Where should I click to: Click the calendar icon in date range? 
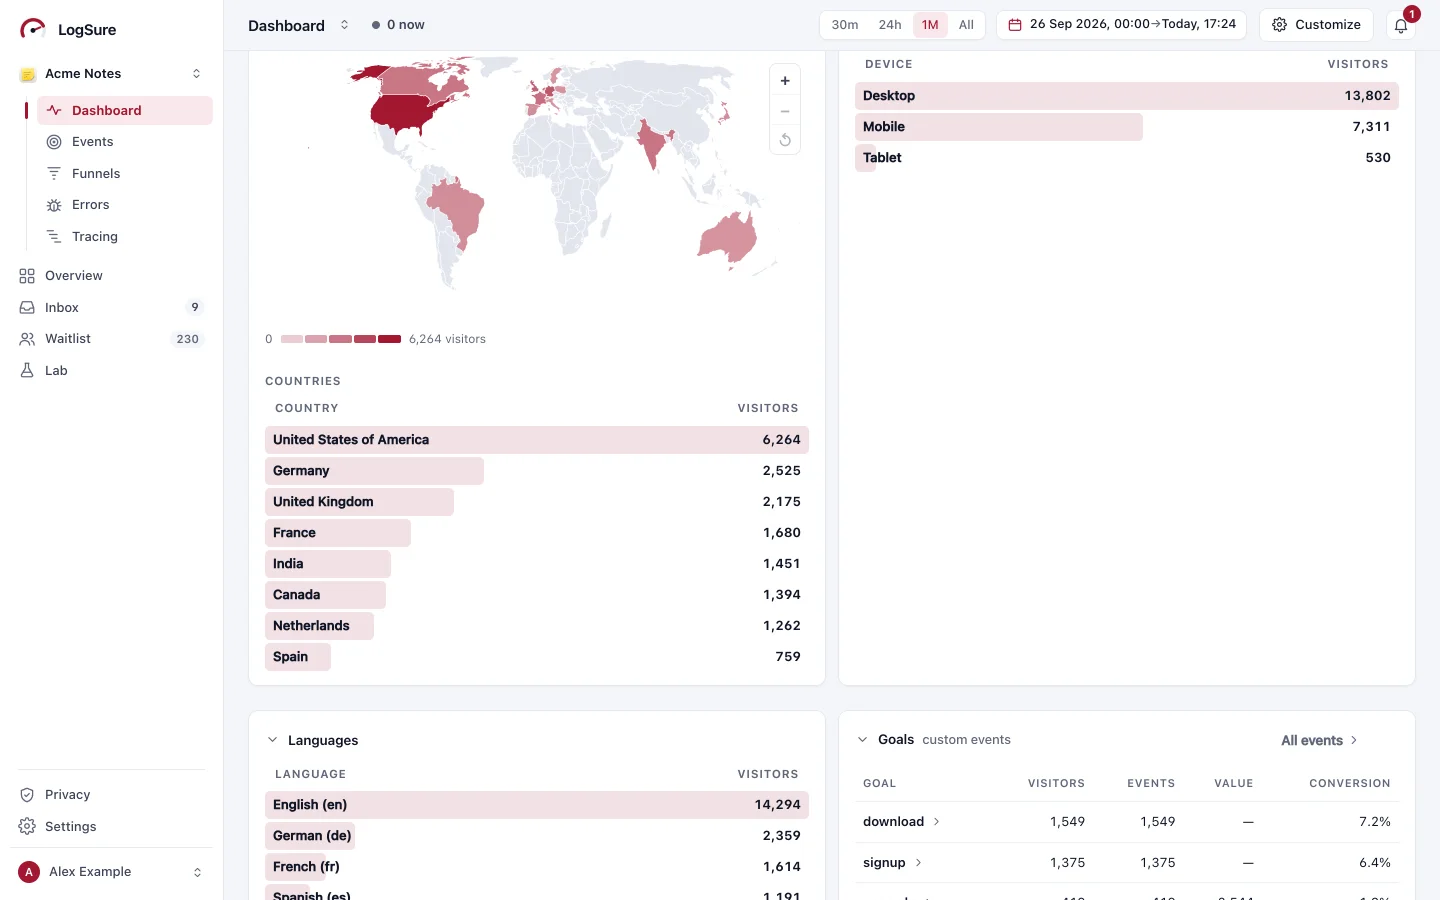click(x=1015, y=25)
